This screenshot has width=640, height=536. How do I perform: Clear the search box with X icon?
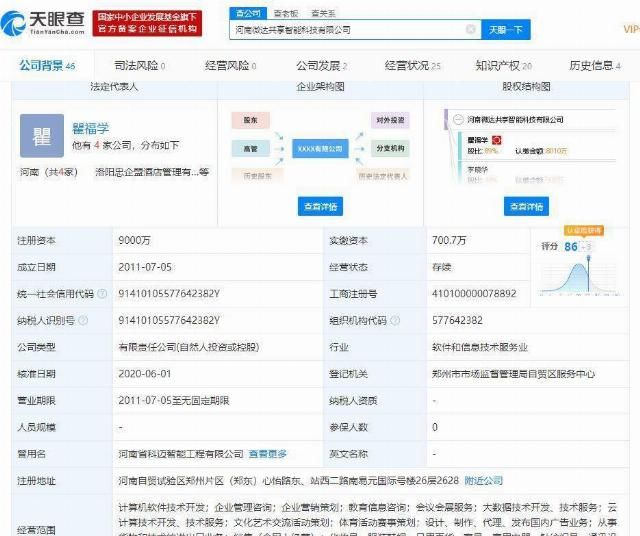click(x=471, y=29)
